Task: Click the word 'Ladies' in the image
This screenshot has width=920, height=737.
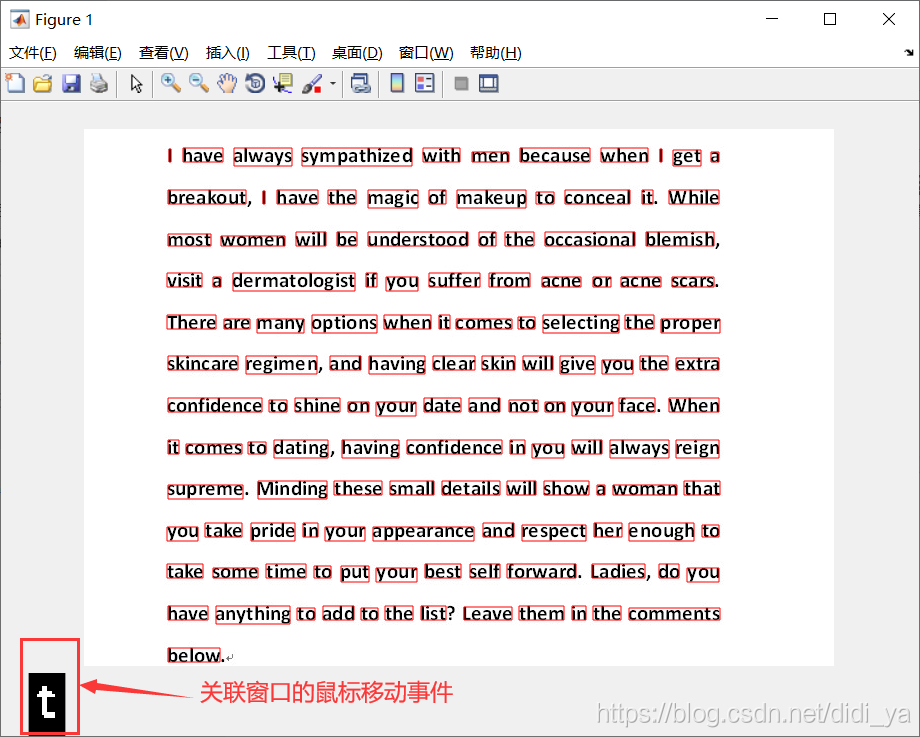Action: point(618,572)
